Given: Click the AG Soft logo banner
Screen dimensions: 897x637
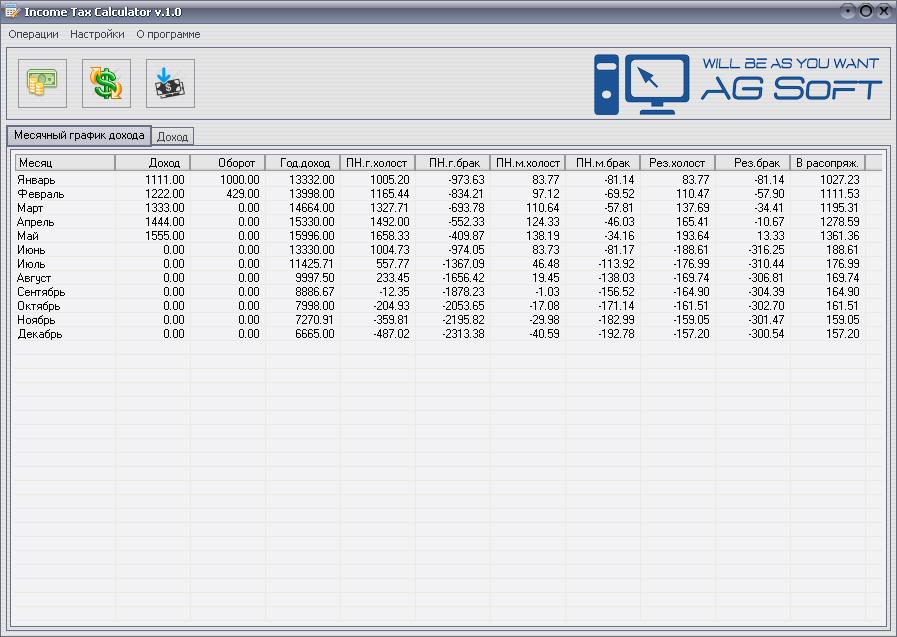Looking at the screenshot, I should pos(738,84).
